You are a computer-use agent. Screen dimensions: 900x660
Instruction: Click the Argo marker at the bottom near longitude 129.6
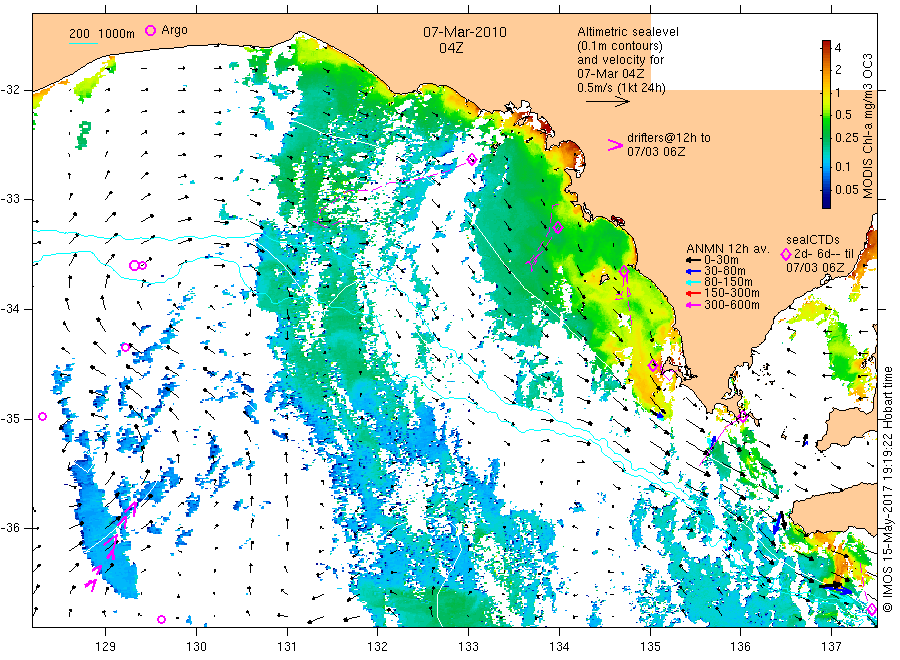click(x=161, y=619)
